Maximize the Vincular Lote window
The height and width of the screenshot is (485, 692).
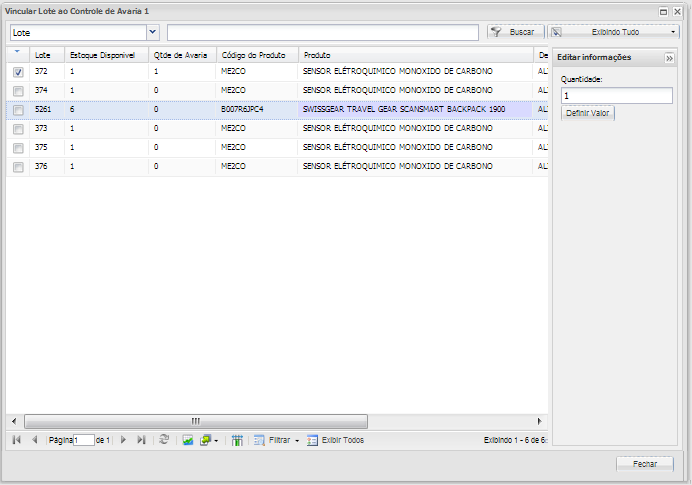coord(663,12)
